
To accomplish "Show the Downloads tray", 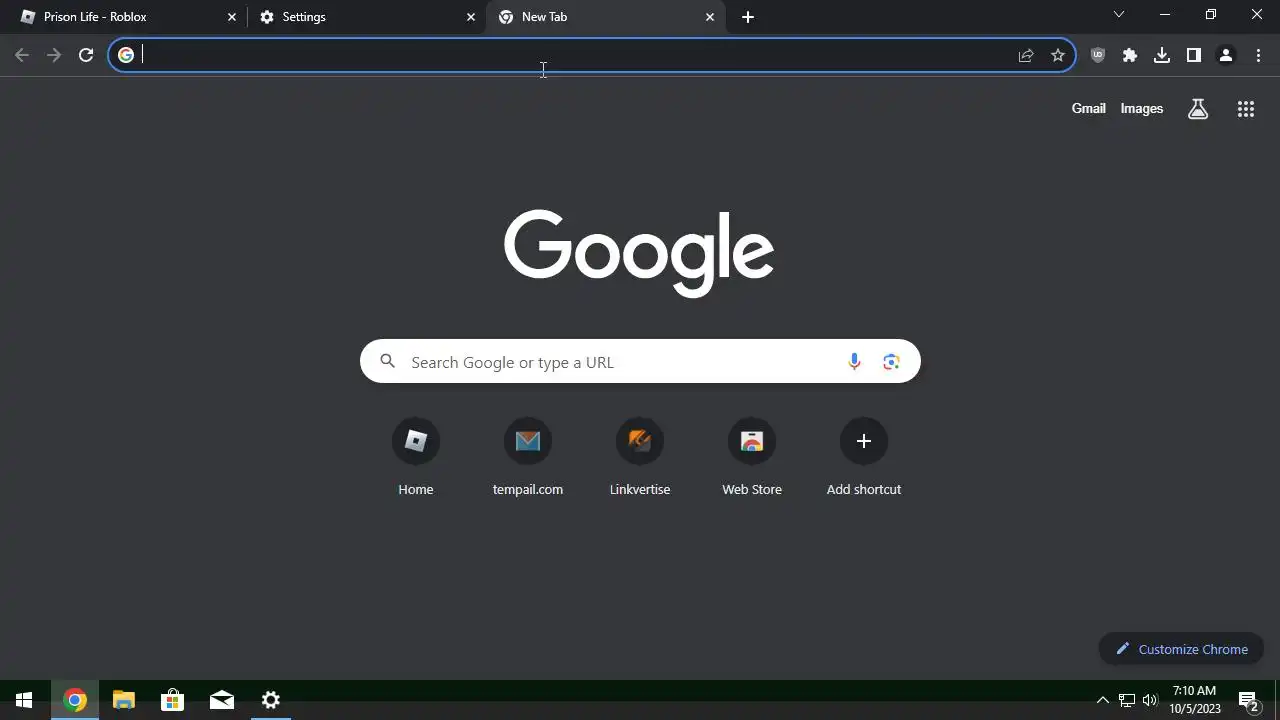I will pos(1162,55).
